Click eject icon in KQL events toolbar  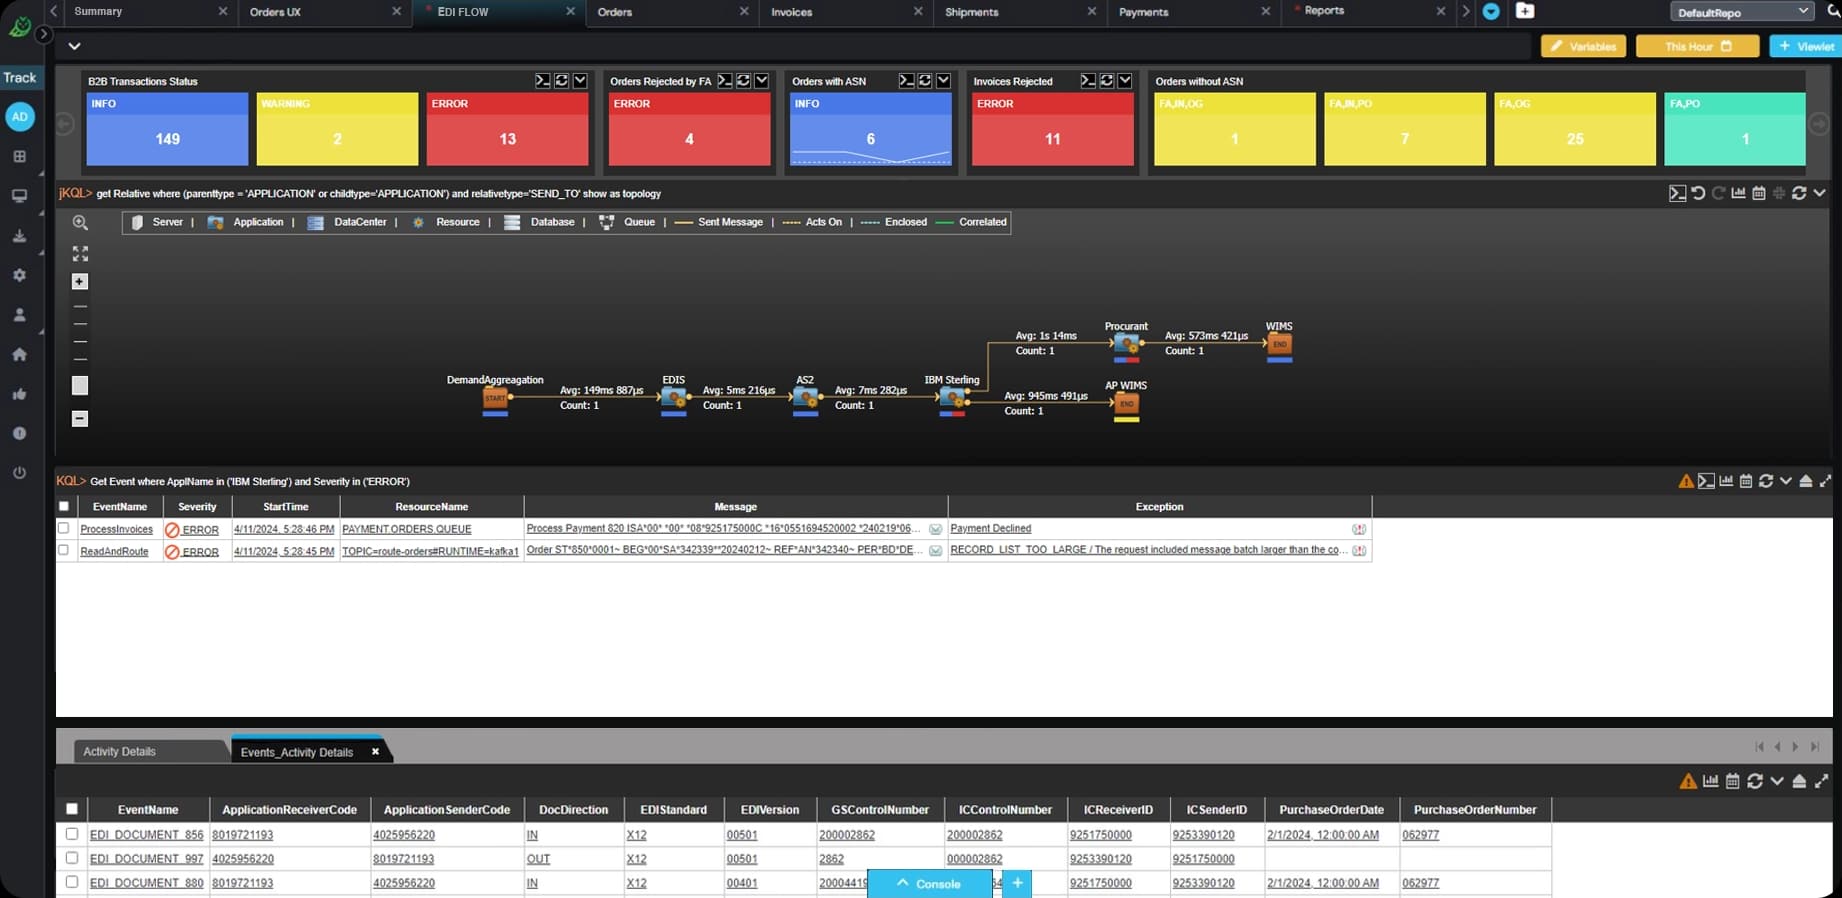click(x=1805, y=481)
